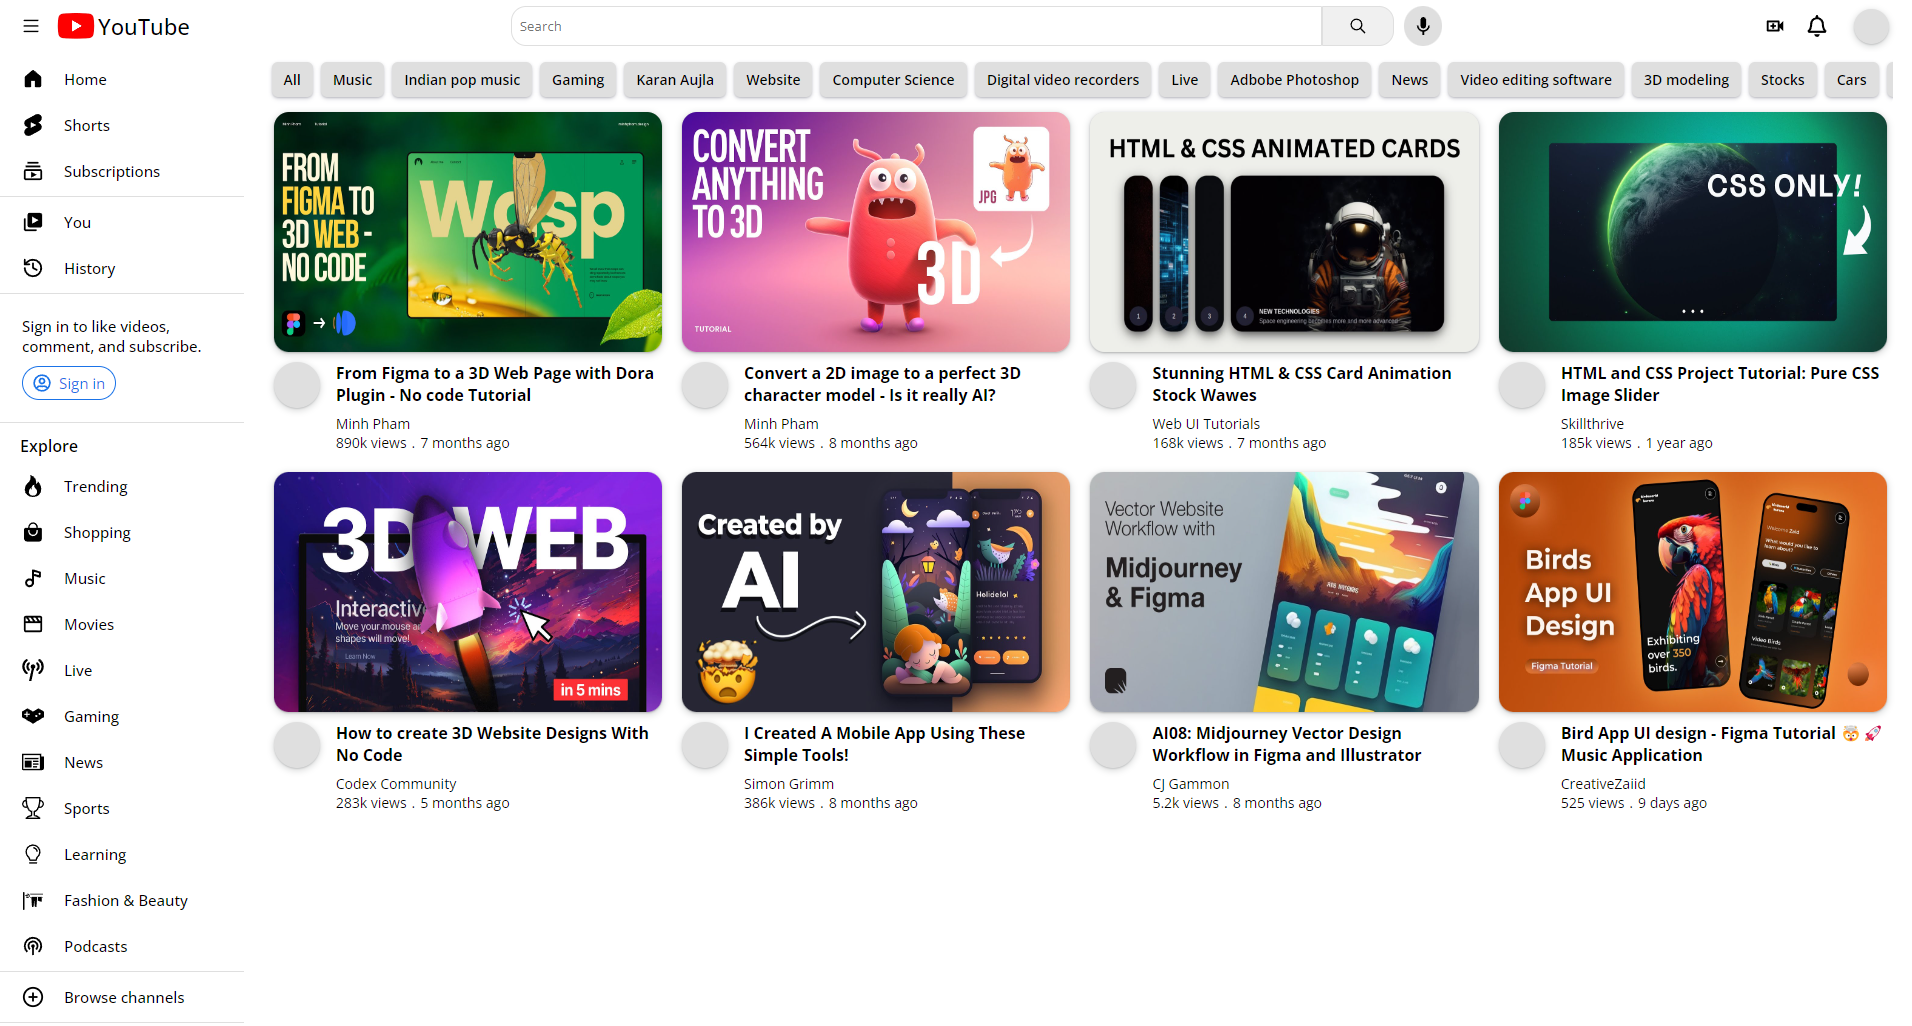Select the Stocks filter chip
Image resolution: width=1912 pixels, height=1026 pixels.
[x=1783, y=80]
